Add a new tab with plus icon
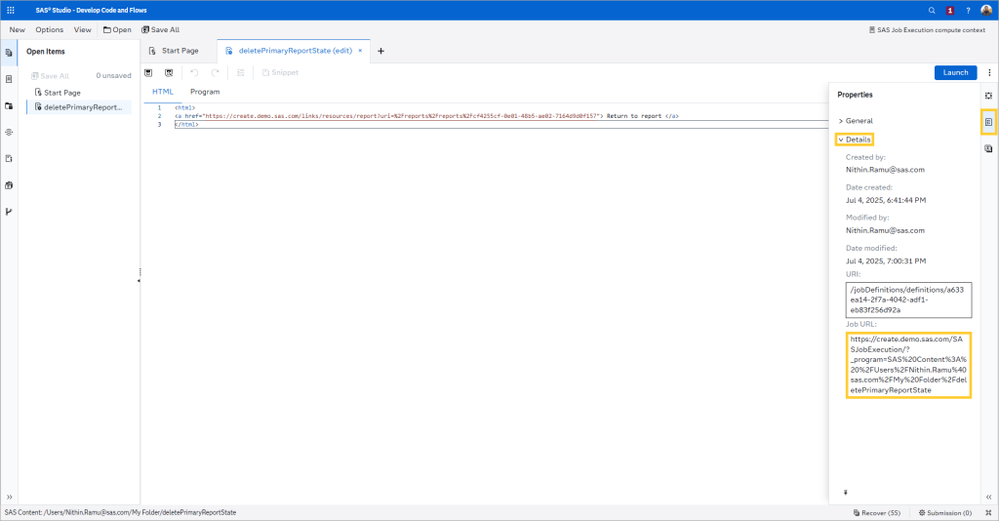The width and height of the screenshot is (999, 521). pyautogui.click(x=381, y=51)
